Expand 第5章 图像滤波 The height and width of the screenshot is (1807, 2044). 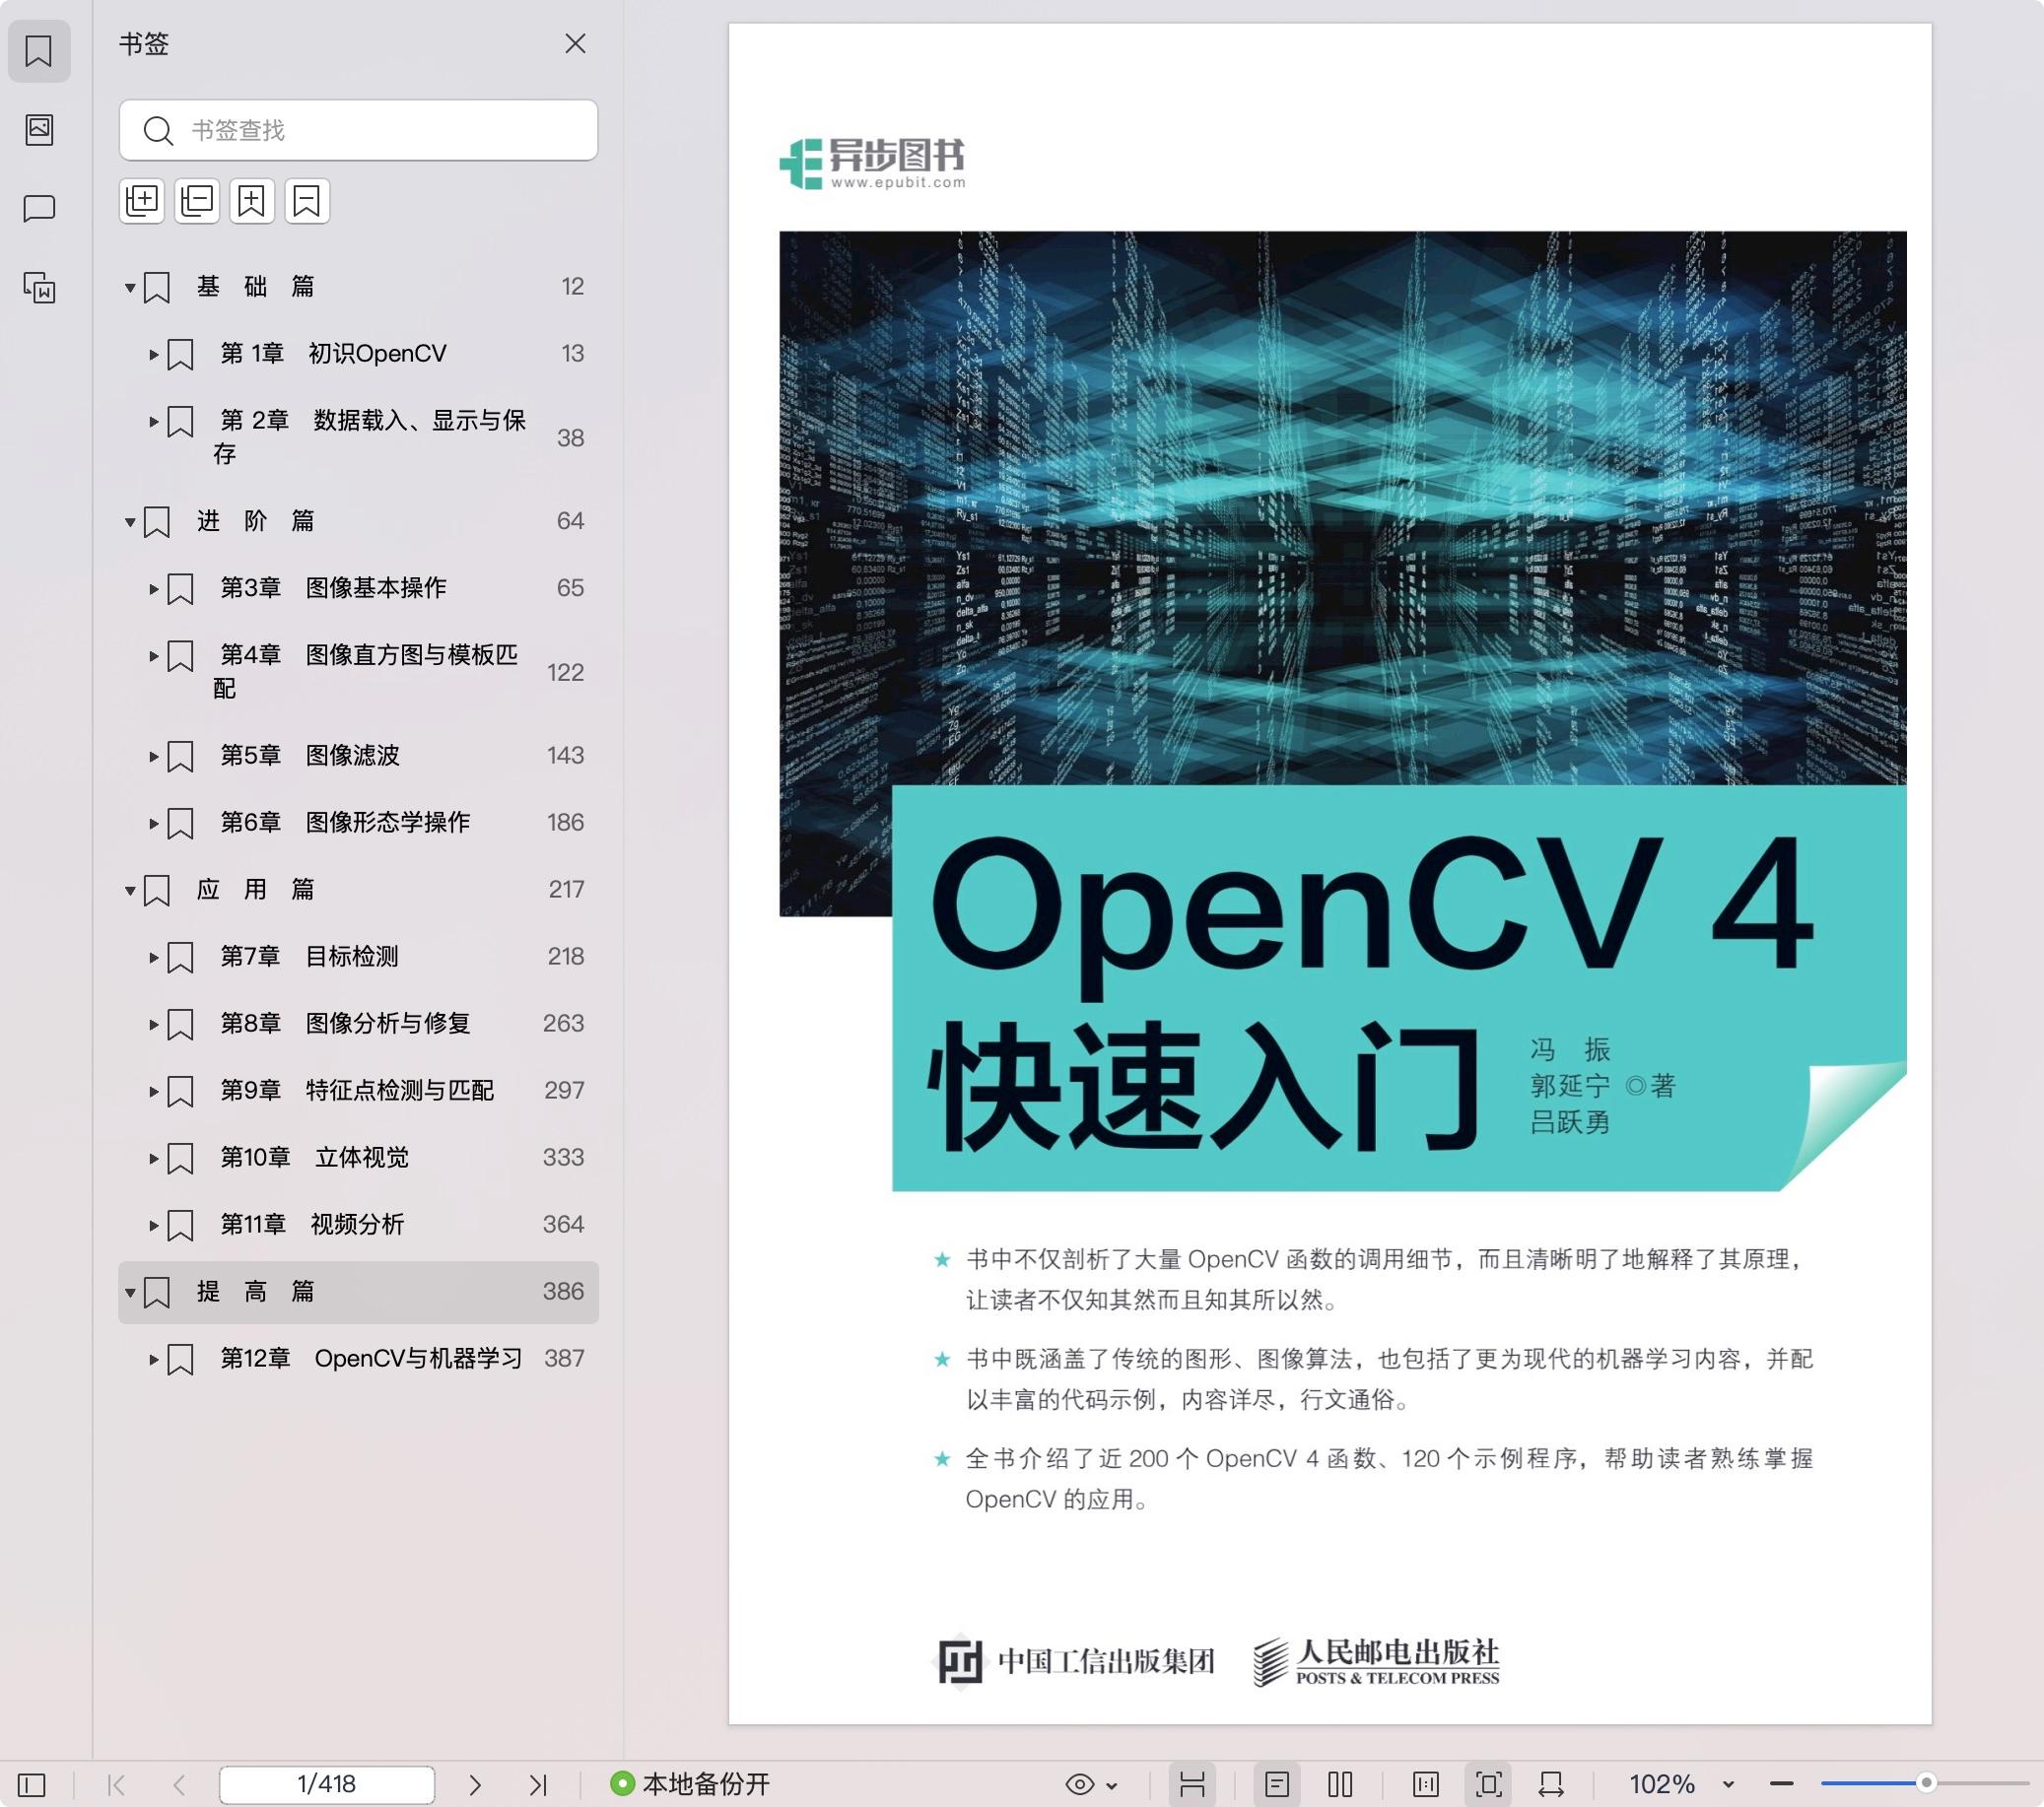(x=153, y=756)
